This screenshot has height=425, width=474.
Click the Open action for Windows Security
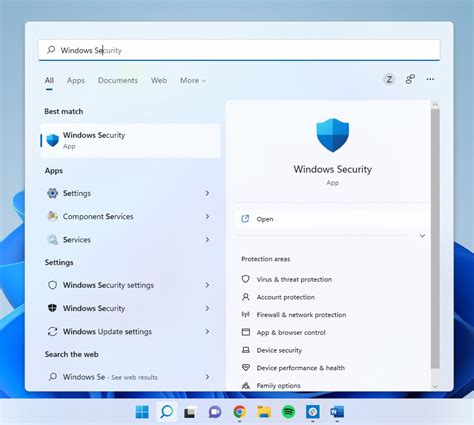click(x=332, y=219)
